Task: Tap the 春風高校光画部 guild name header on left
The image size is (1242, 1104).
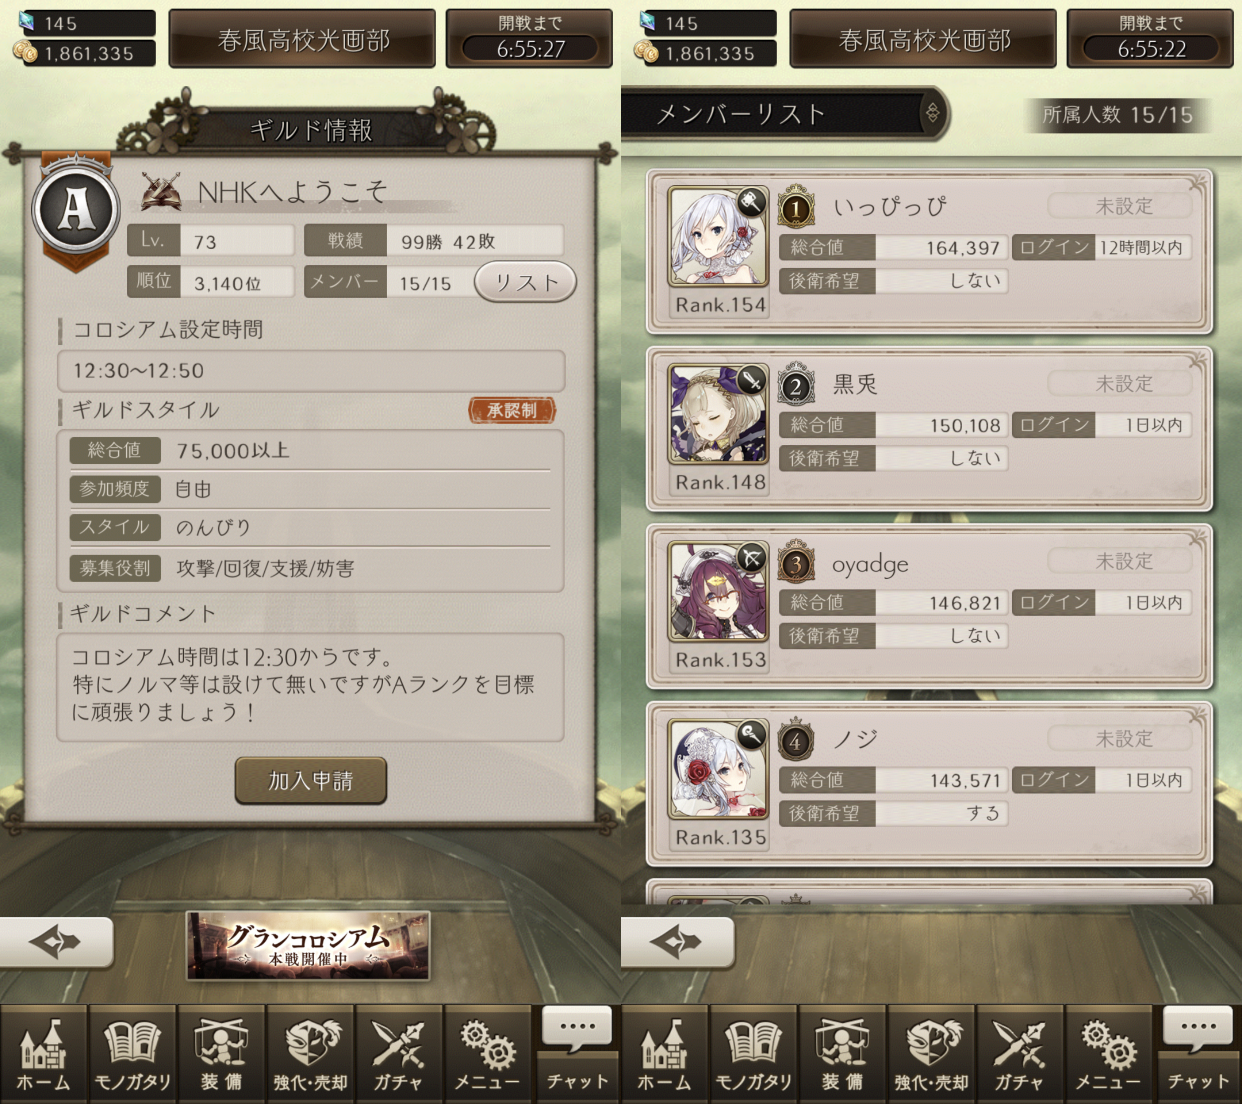Action: [x=302, y=39]
